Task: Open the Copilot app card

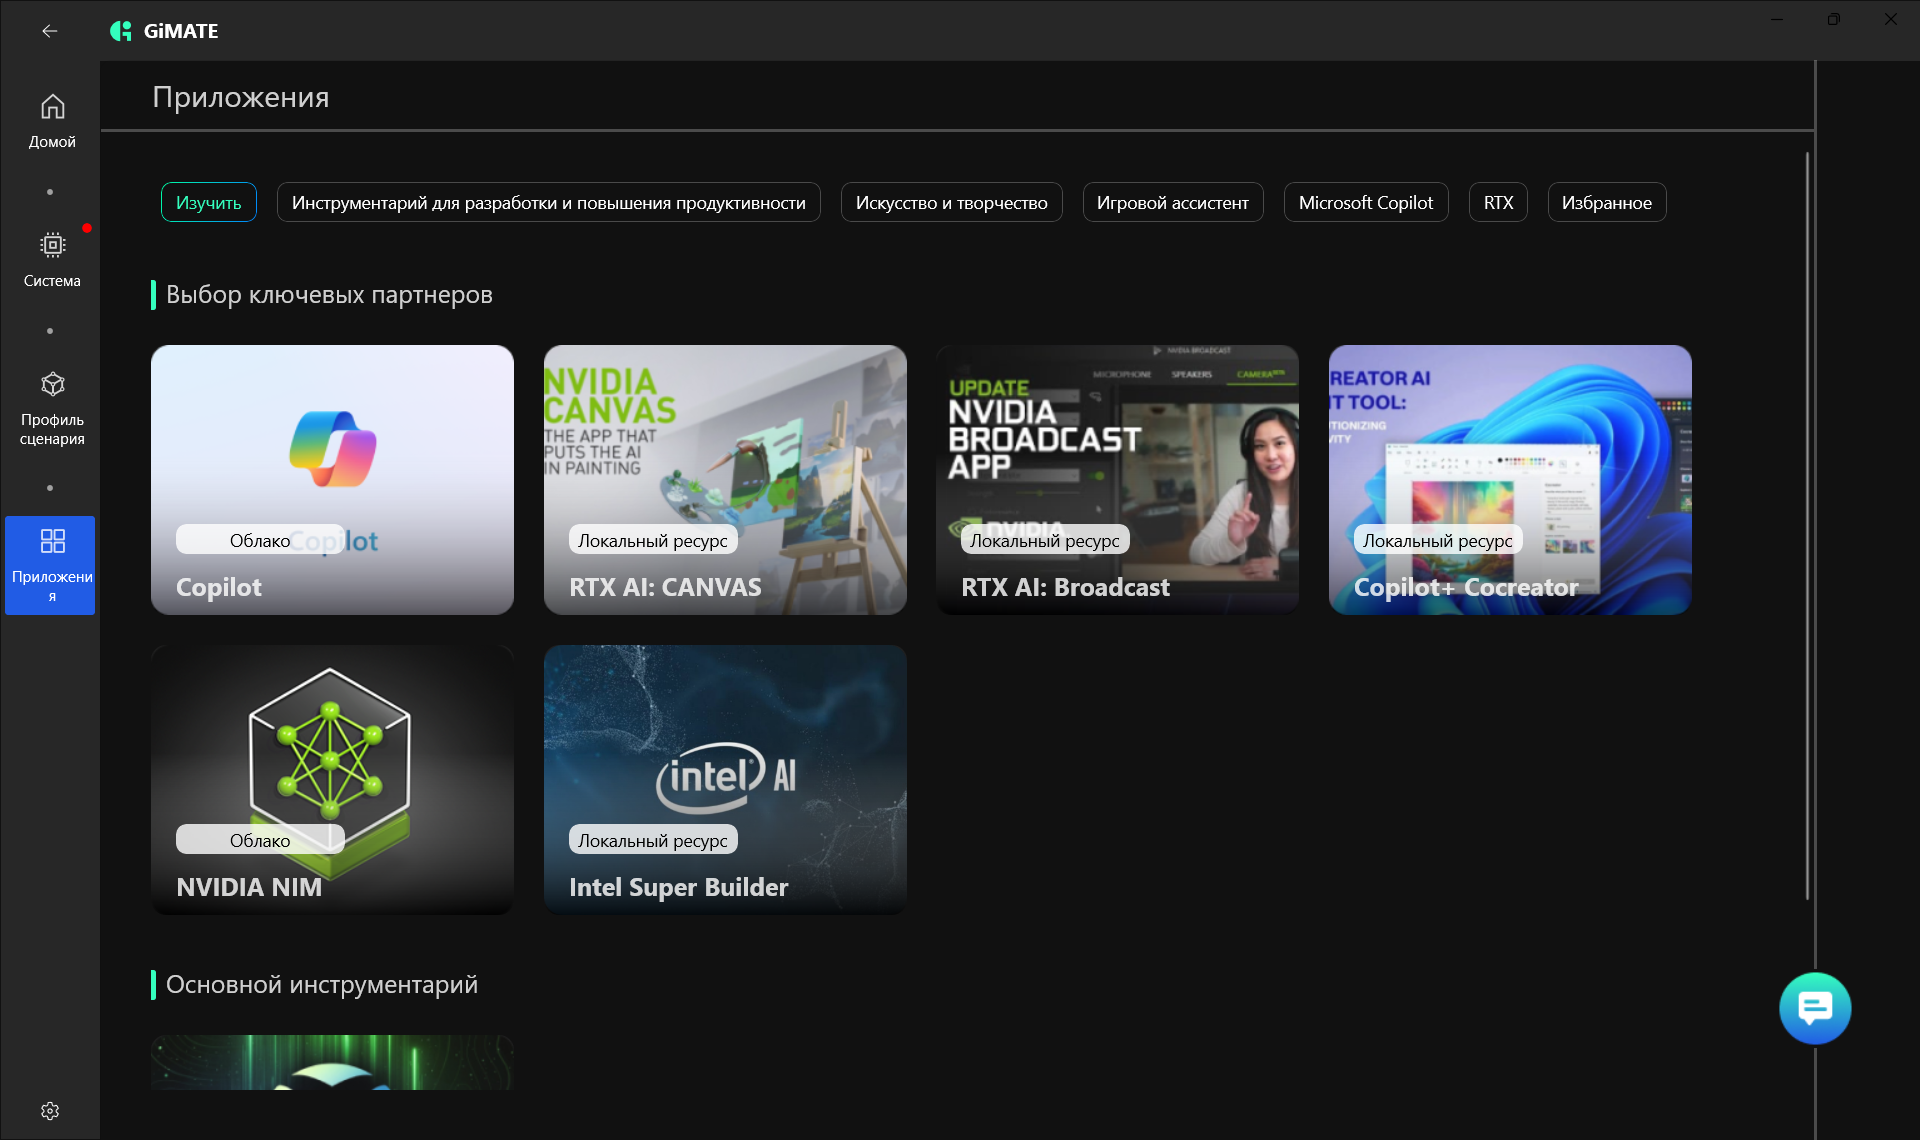Action: pos(332,480)
